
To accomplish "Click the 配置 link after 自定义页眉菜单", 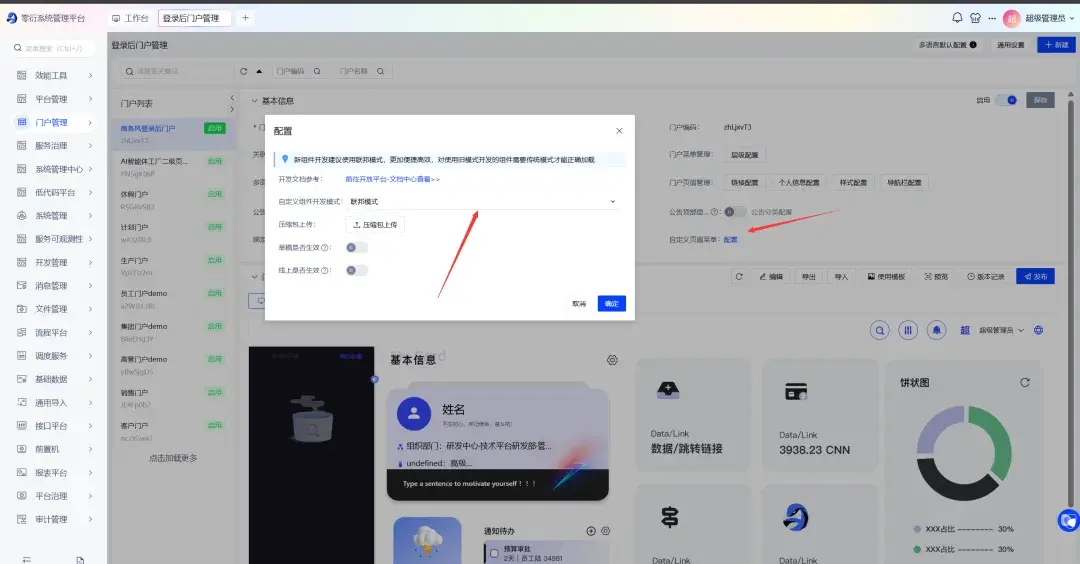I will pos(731,240).
